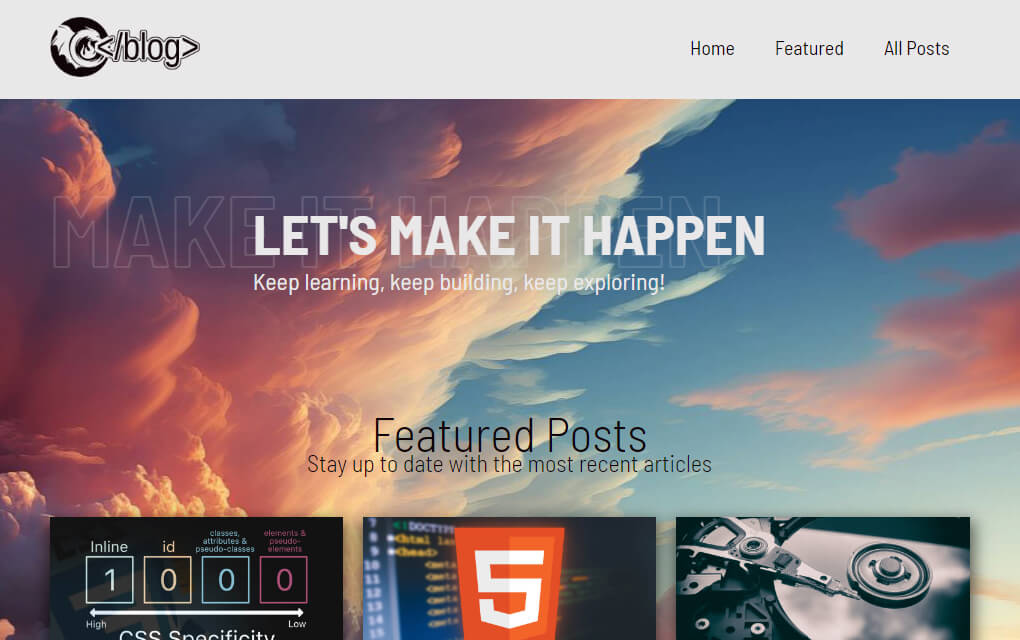Click the LET'S MAKE IT HAPPEN heading
The image size is (1020, 640).
(509, 236)
